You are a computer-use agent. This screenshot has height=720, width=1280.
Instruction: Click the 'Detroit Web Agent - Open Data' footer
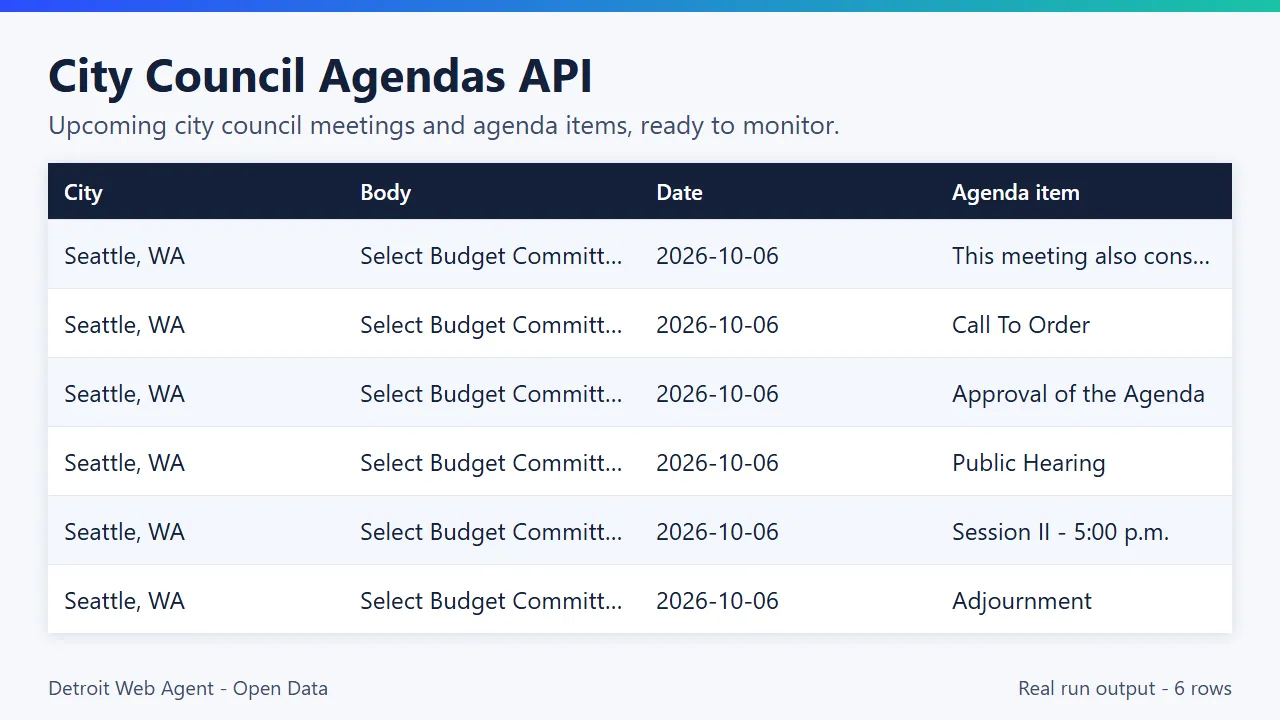pyautogui.click(x=188, y=688)
